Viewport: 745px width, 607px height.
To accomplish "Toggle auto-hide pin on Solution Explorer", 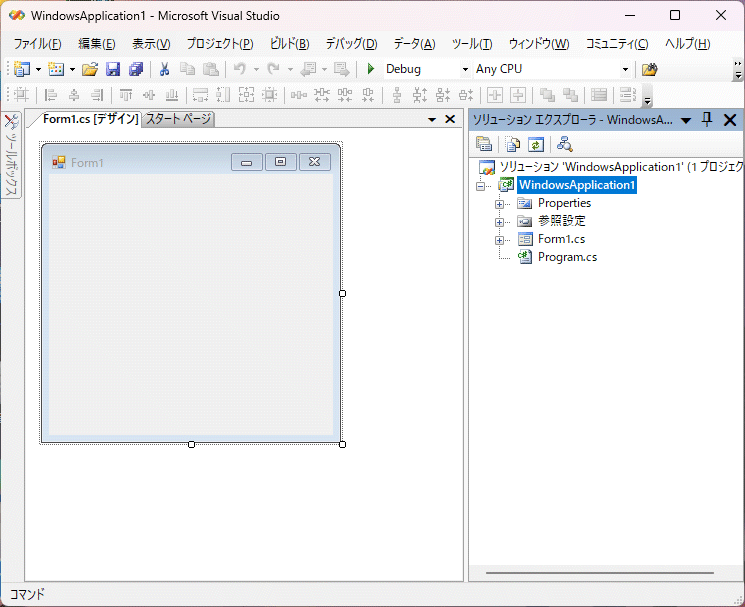I will (707, 120).
